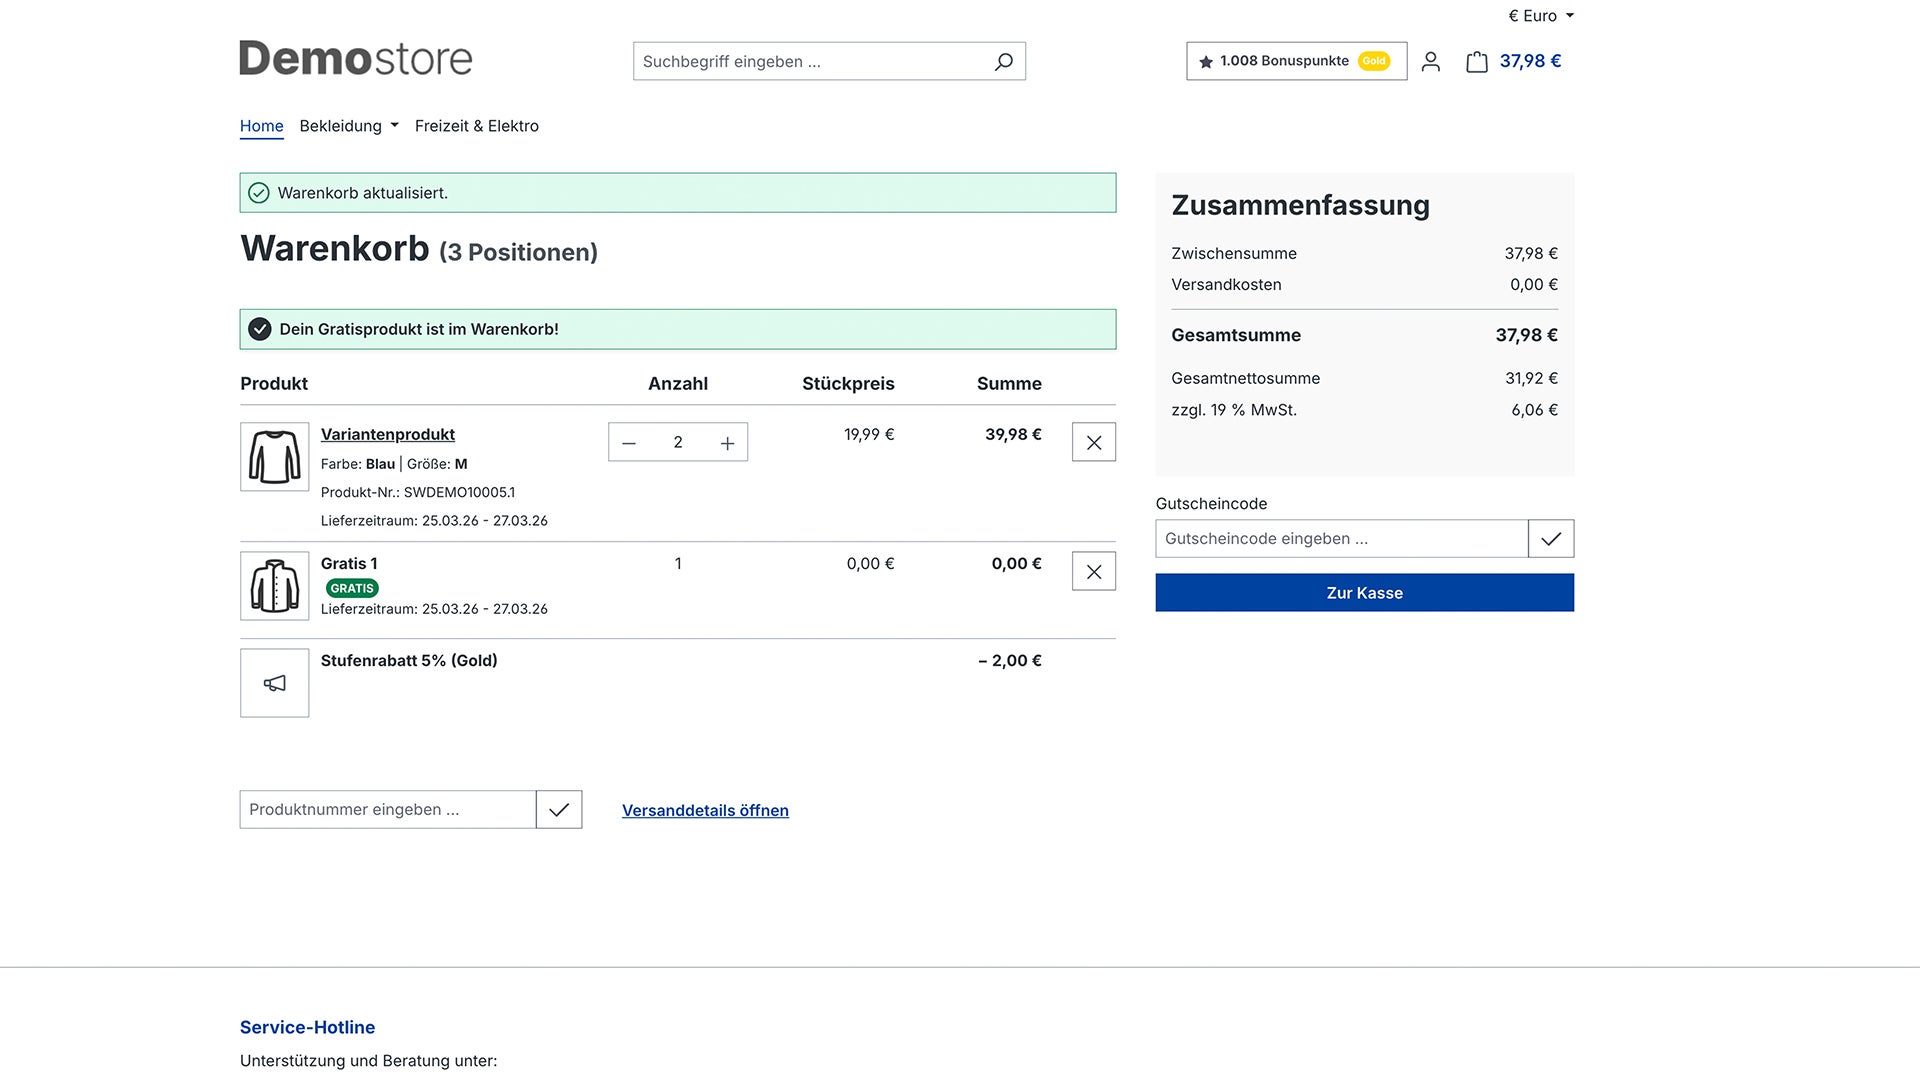Open Versanddetails öffnen link
The height and width of the screenshot is (1080, 1920).
click(705, 810)
